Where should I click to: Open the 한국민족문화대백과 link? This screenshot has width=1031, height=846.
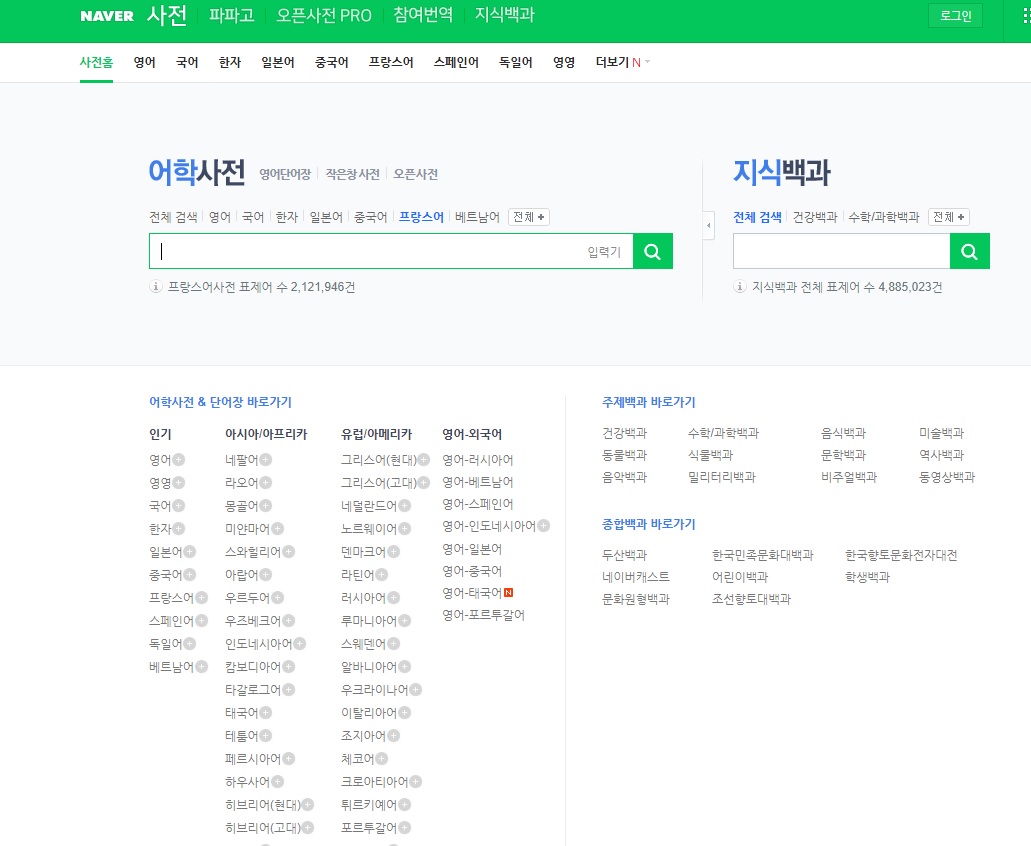click(x=763, y=555)
